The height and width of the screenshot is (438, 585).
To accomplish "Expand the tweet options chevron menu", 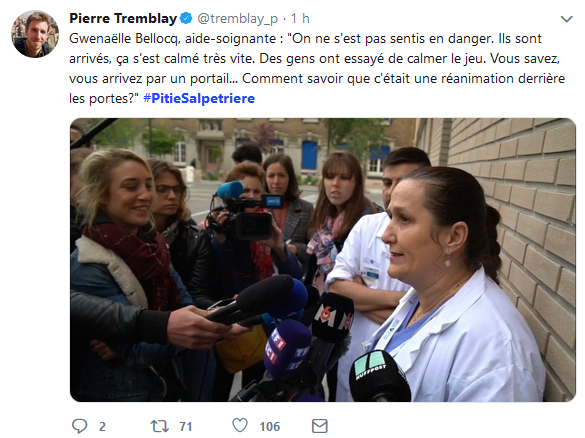I will 567,19.
